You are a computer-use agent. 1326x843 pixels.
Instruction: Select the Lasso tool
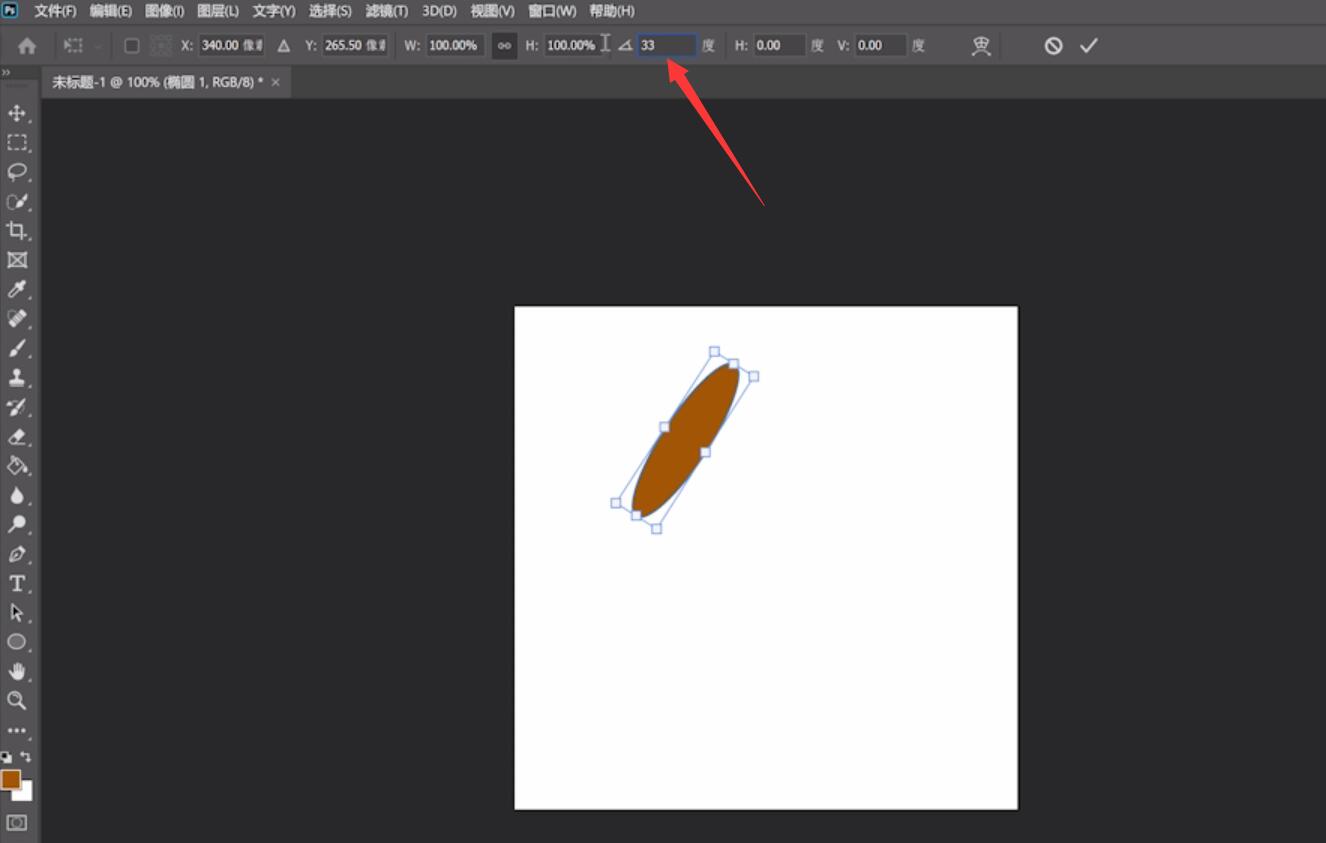click(x=17, y=172)
